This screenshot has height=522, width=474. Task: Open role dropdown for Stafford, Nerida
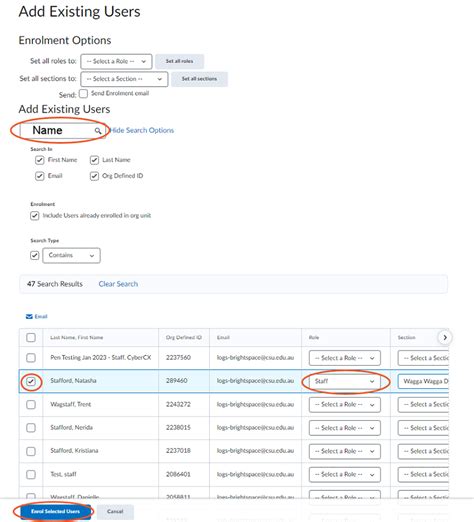point(345,428)
